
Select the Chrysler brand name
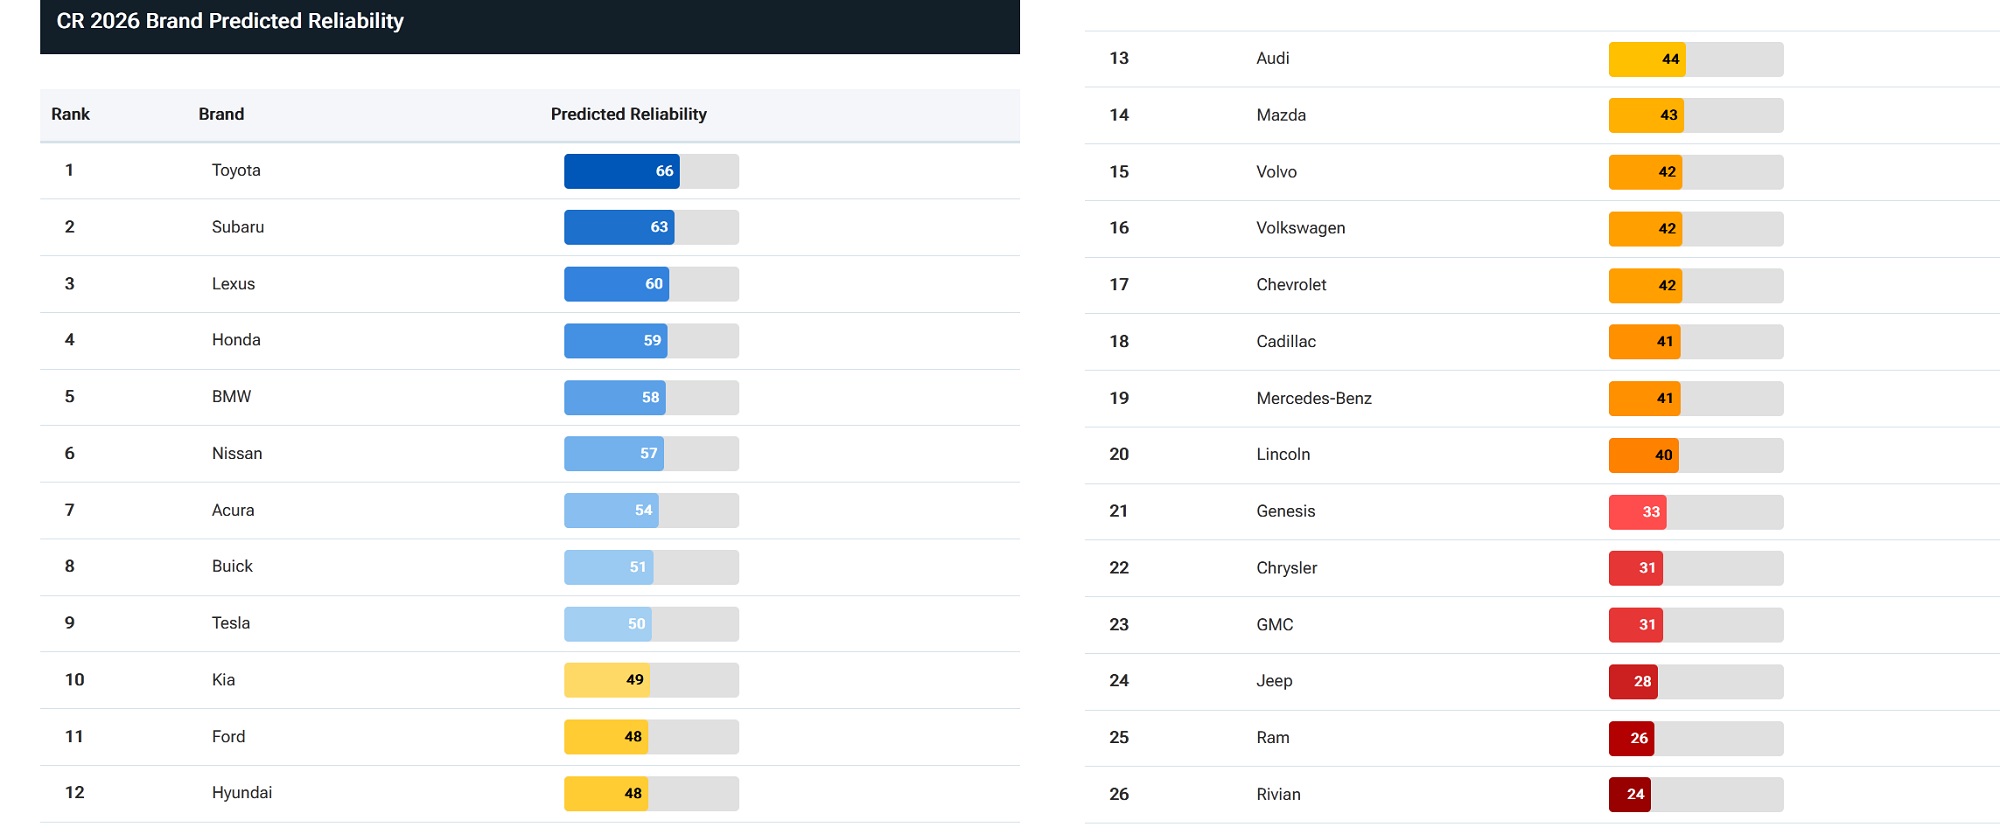pyautogui.click(x=1287, y=568)
